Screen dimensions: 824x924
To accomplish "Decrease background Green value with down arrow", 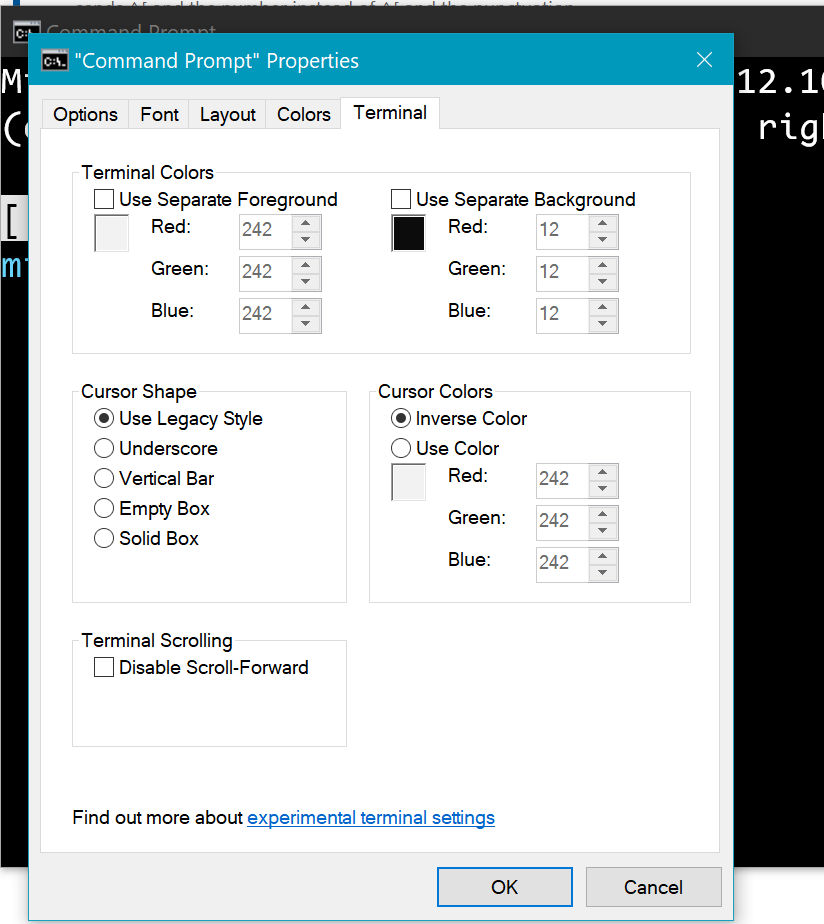I will pyautogui.click(x=602, y=281).
